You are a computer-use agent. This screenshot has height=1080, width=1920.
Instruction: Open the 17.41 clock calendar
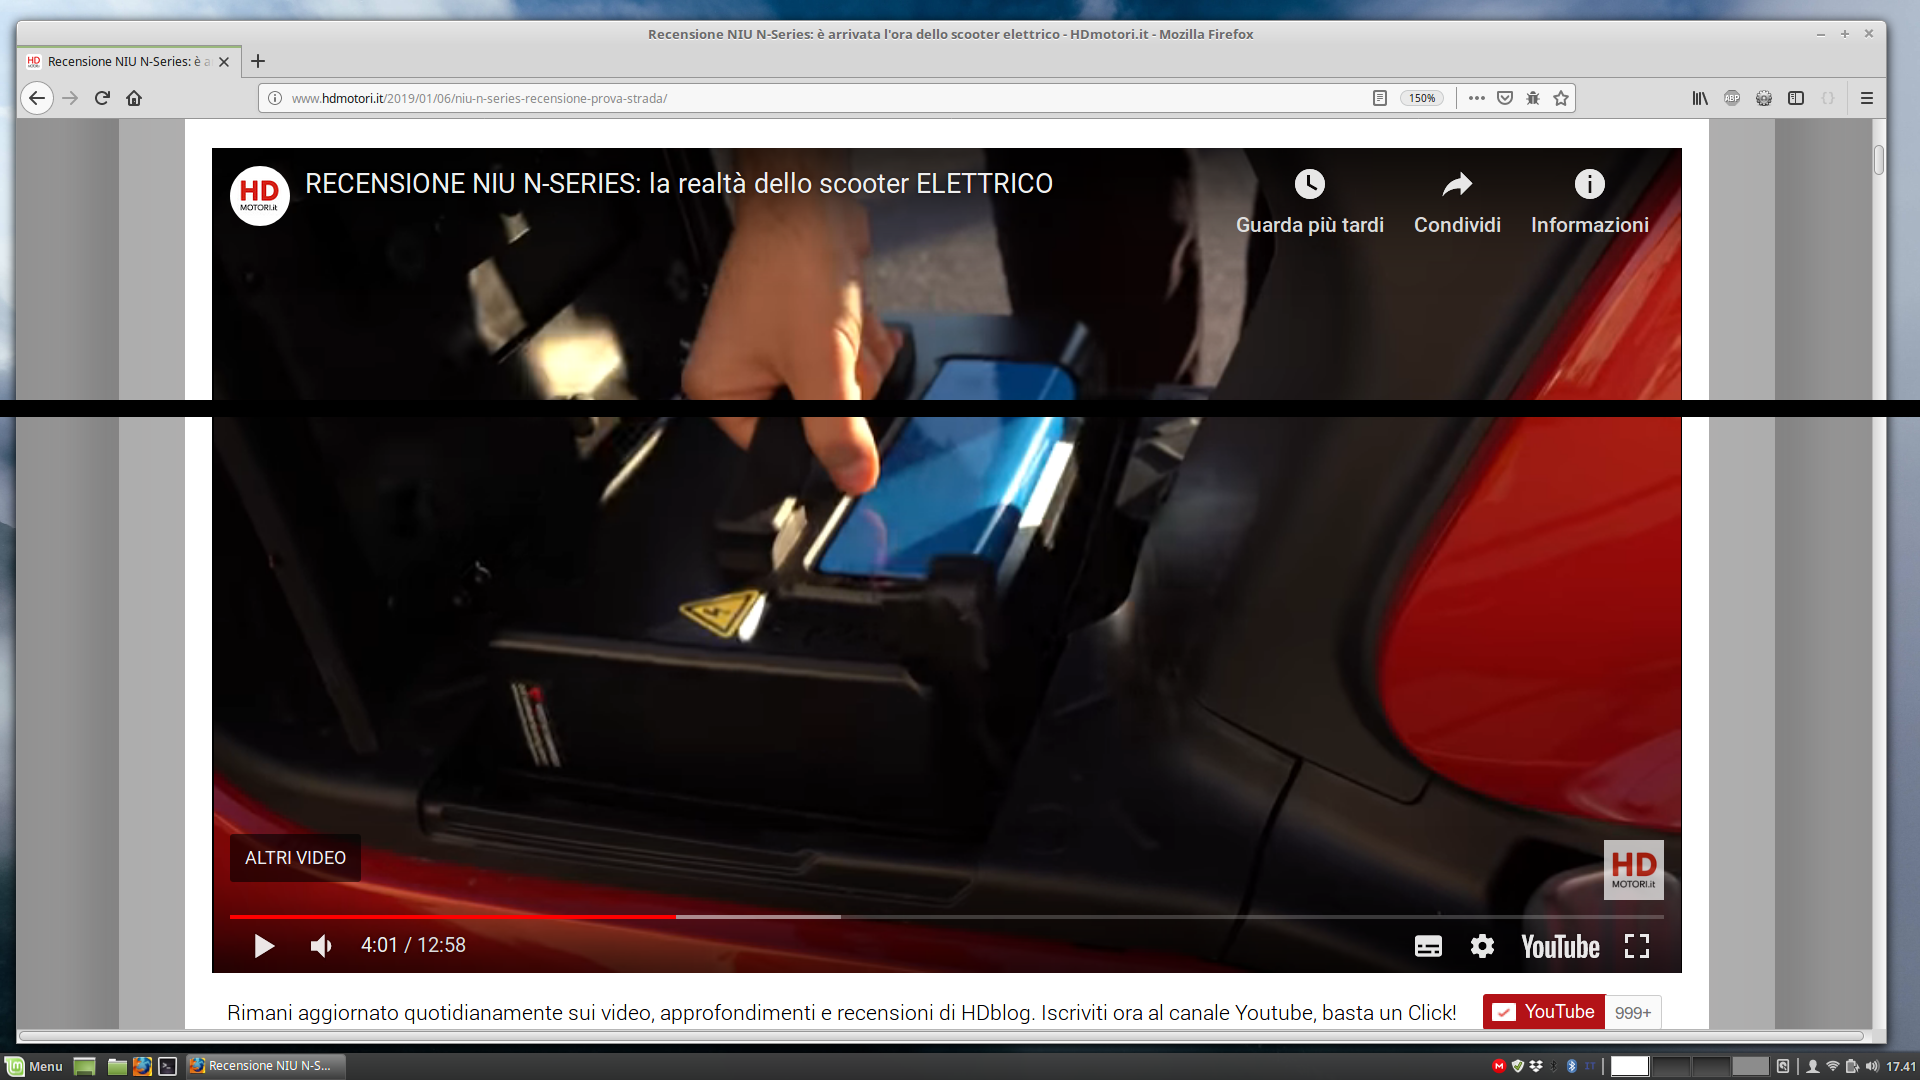click(1901, 1066)
